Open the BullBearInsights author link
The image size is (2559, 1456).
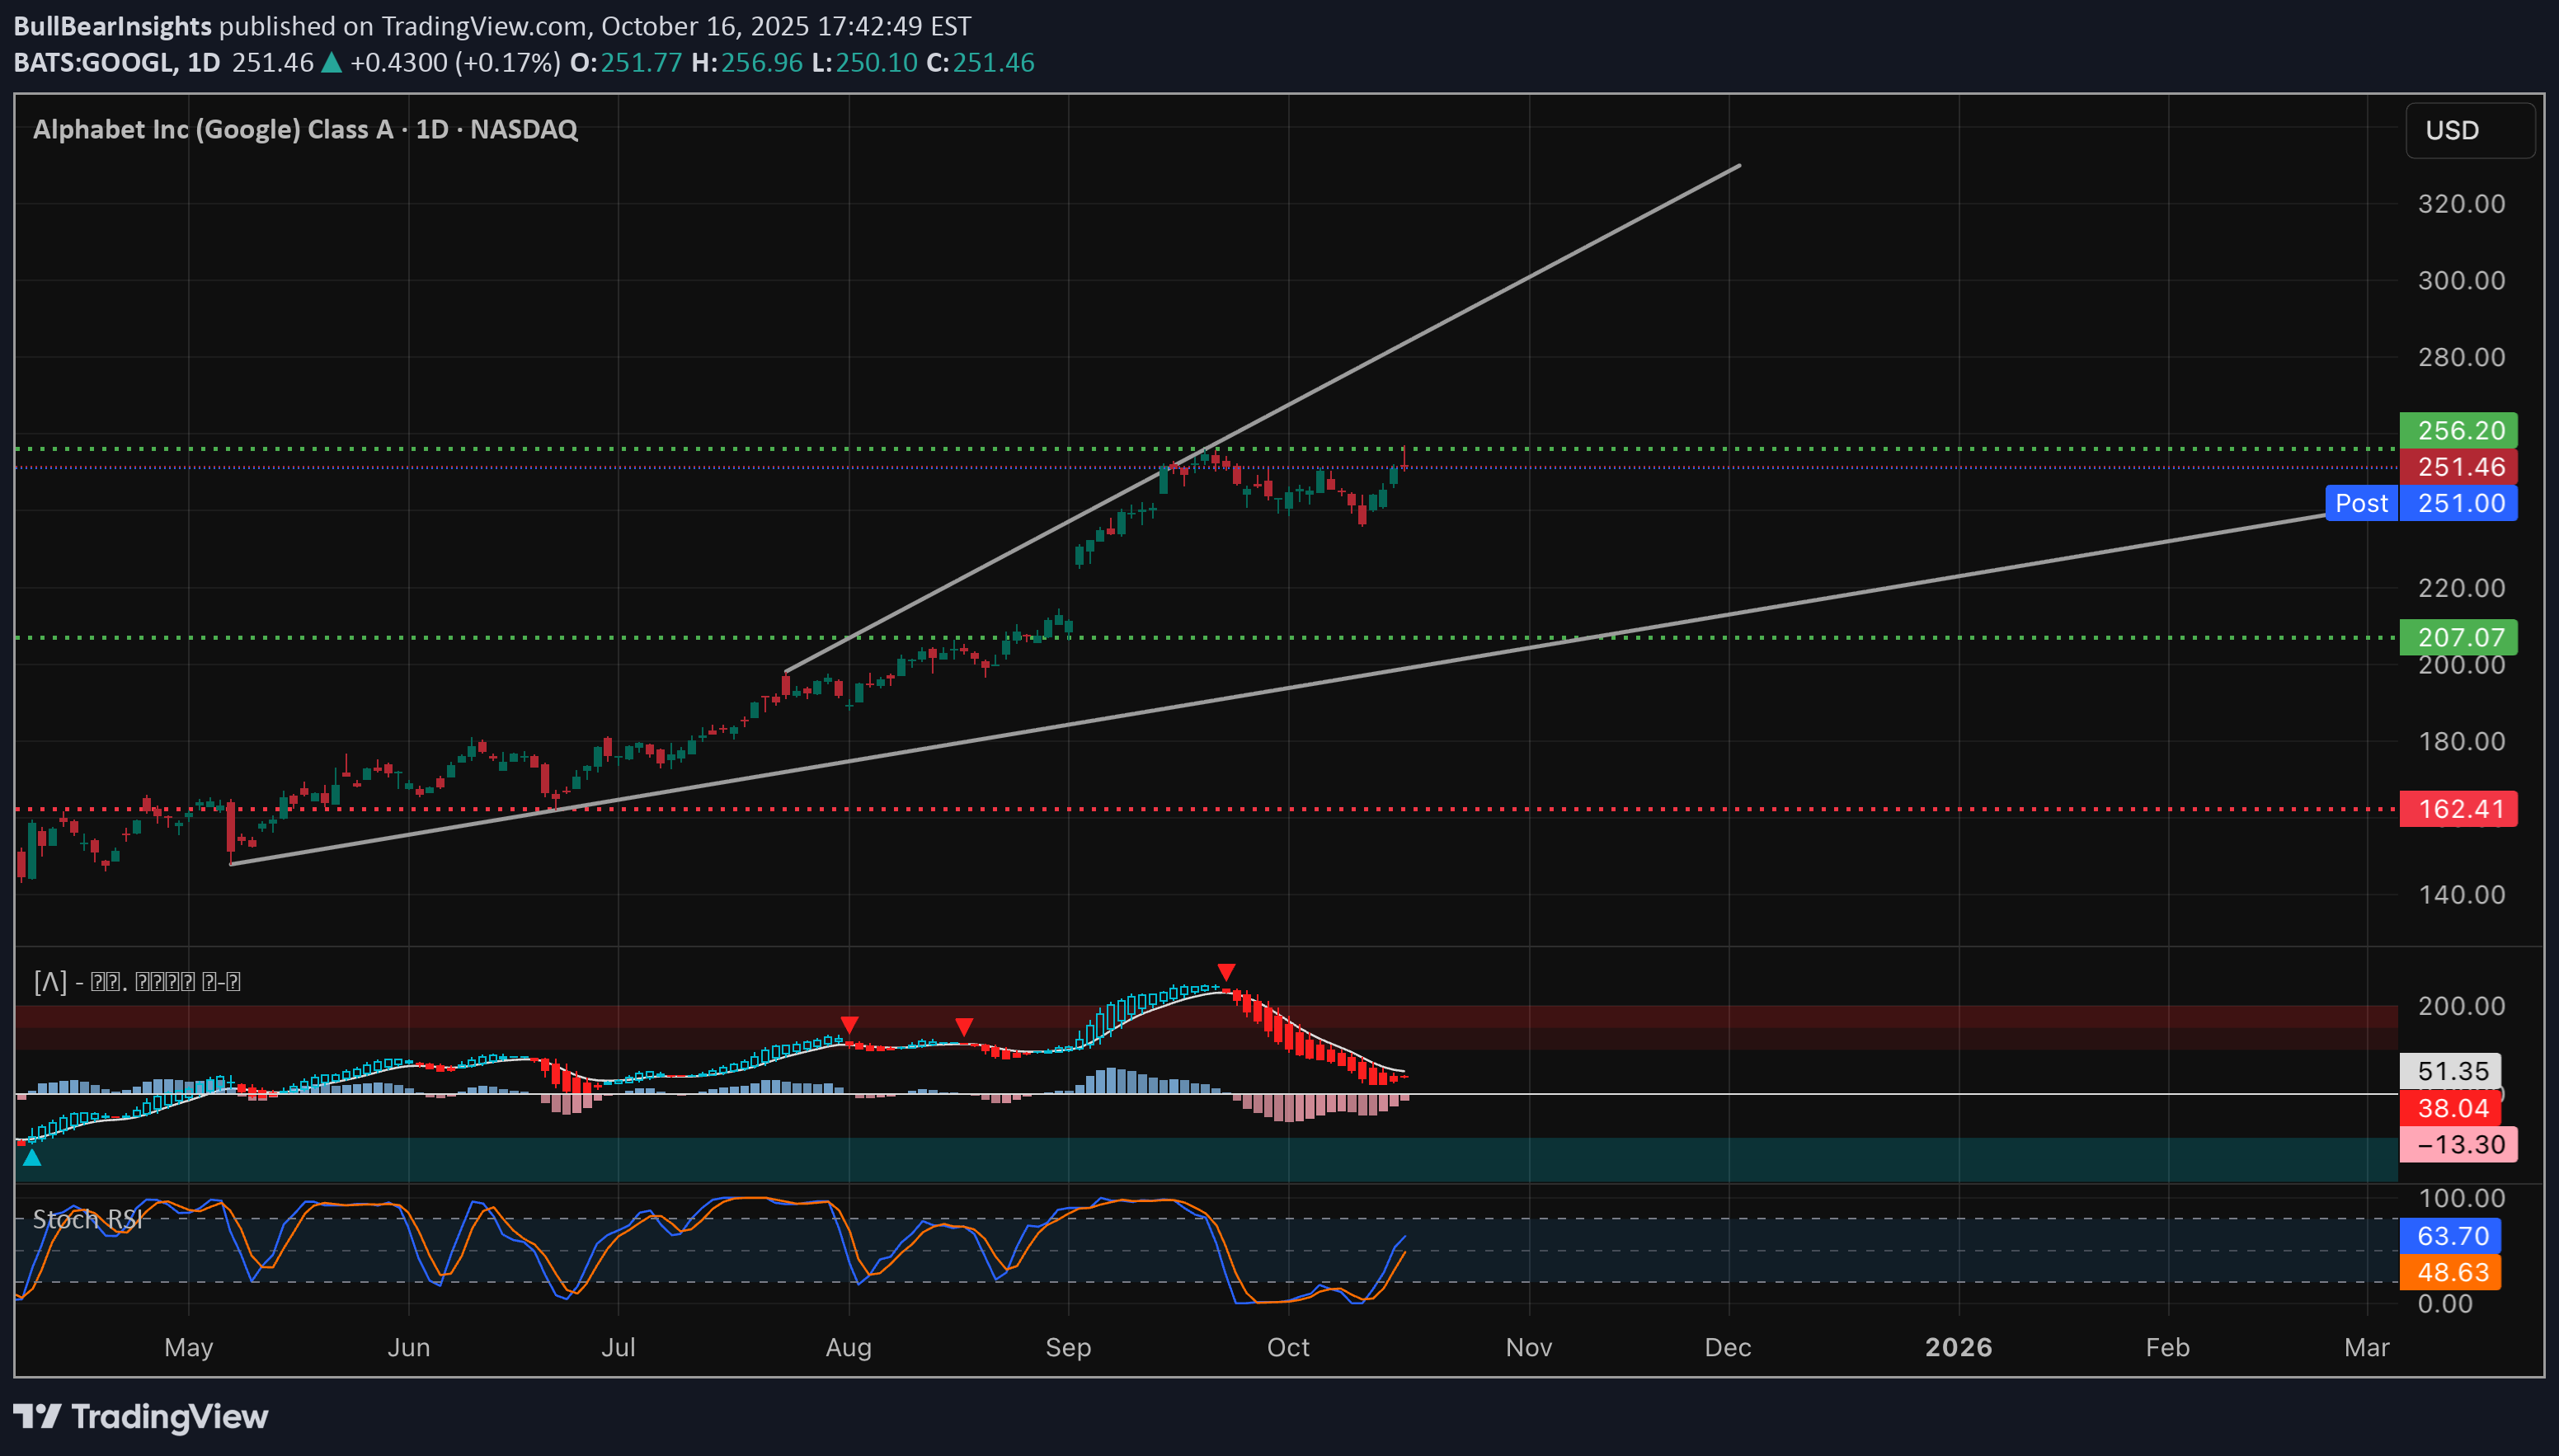coord(112,26)
